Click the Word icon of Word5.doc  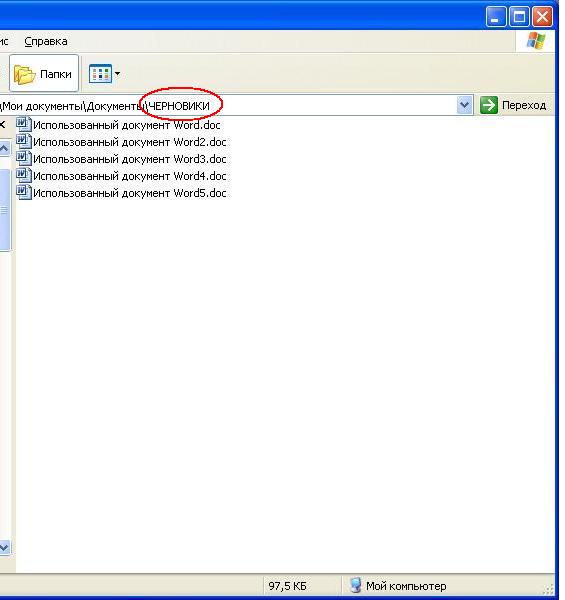tap(24, 192)
